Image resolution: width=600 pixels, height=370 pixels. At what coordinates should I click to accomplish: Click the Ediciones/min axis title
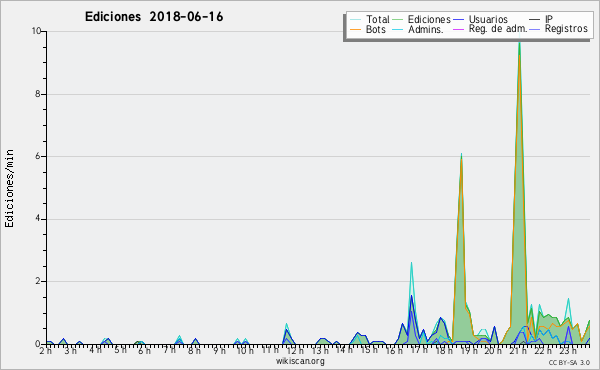tap(9, 188)
